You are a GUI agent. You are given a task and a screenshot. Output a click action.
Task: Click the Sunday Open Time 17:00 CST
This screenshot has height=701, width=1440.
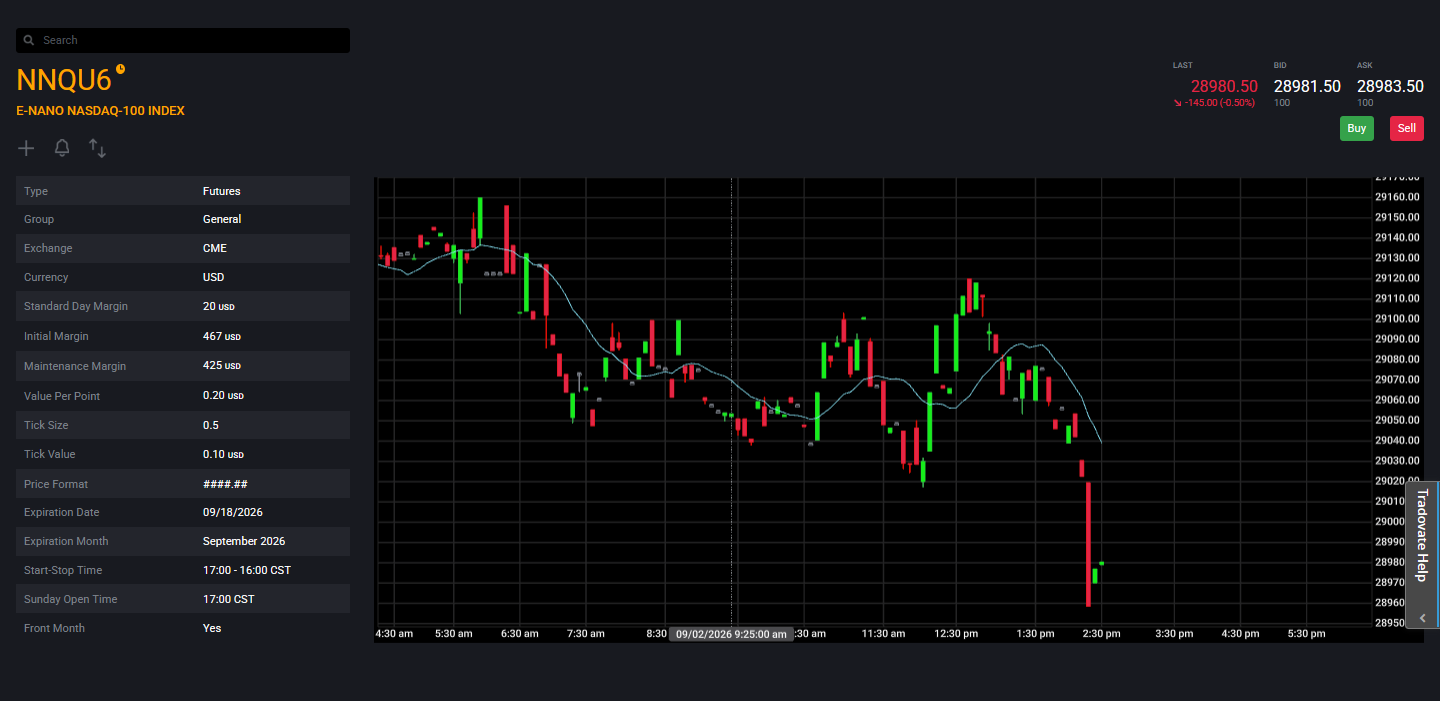pos(228,599)
